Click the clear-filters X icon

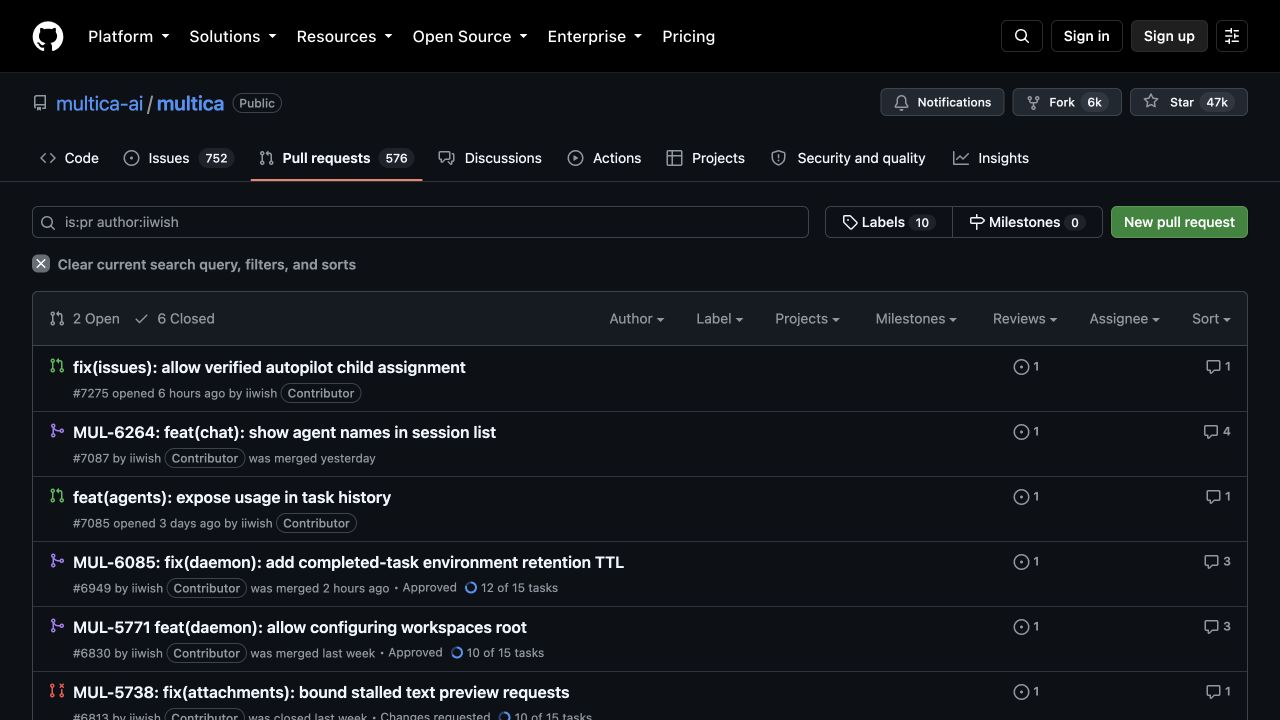[x=41, y=264]
